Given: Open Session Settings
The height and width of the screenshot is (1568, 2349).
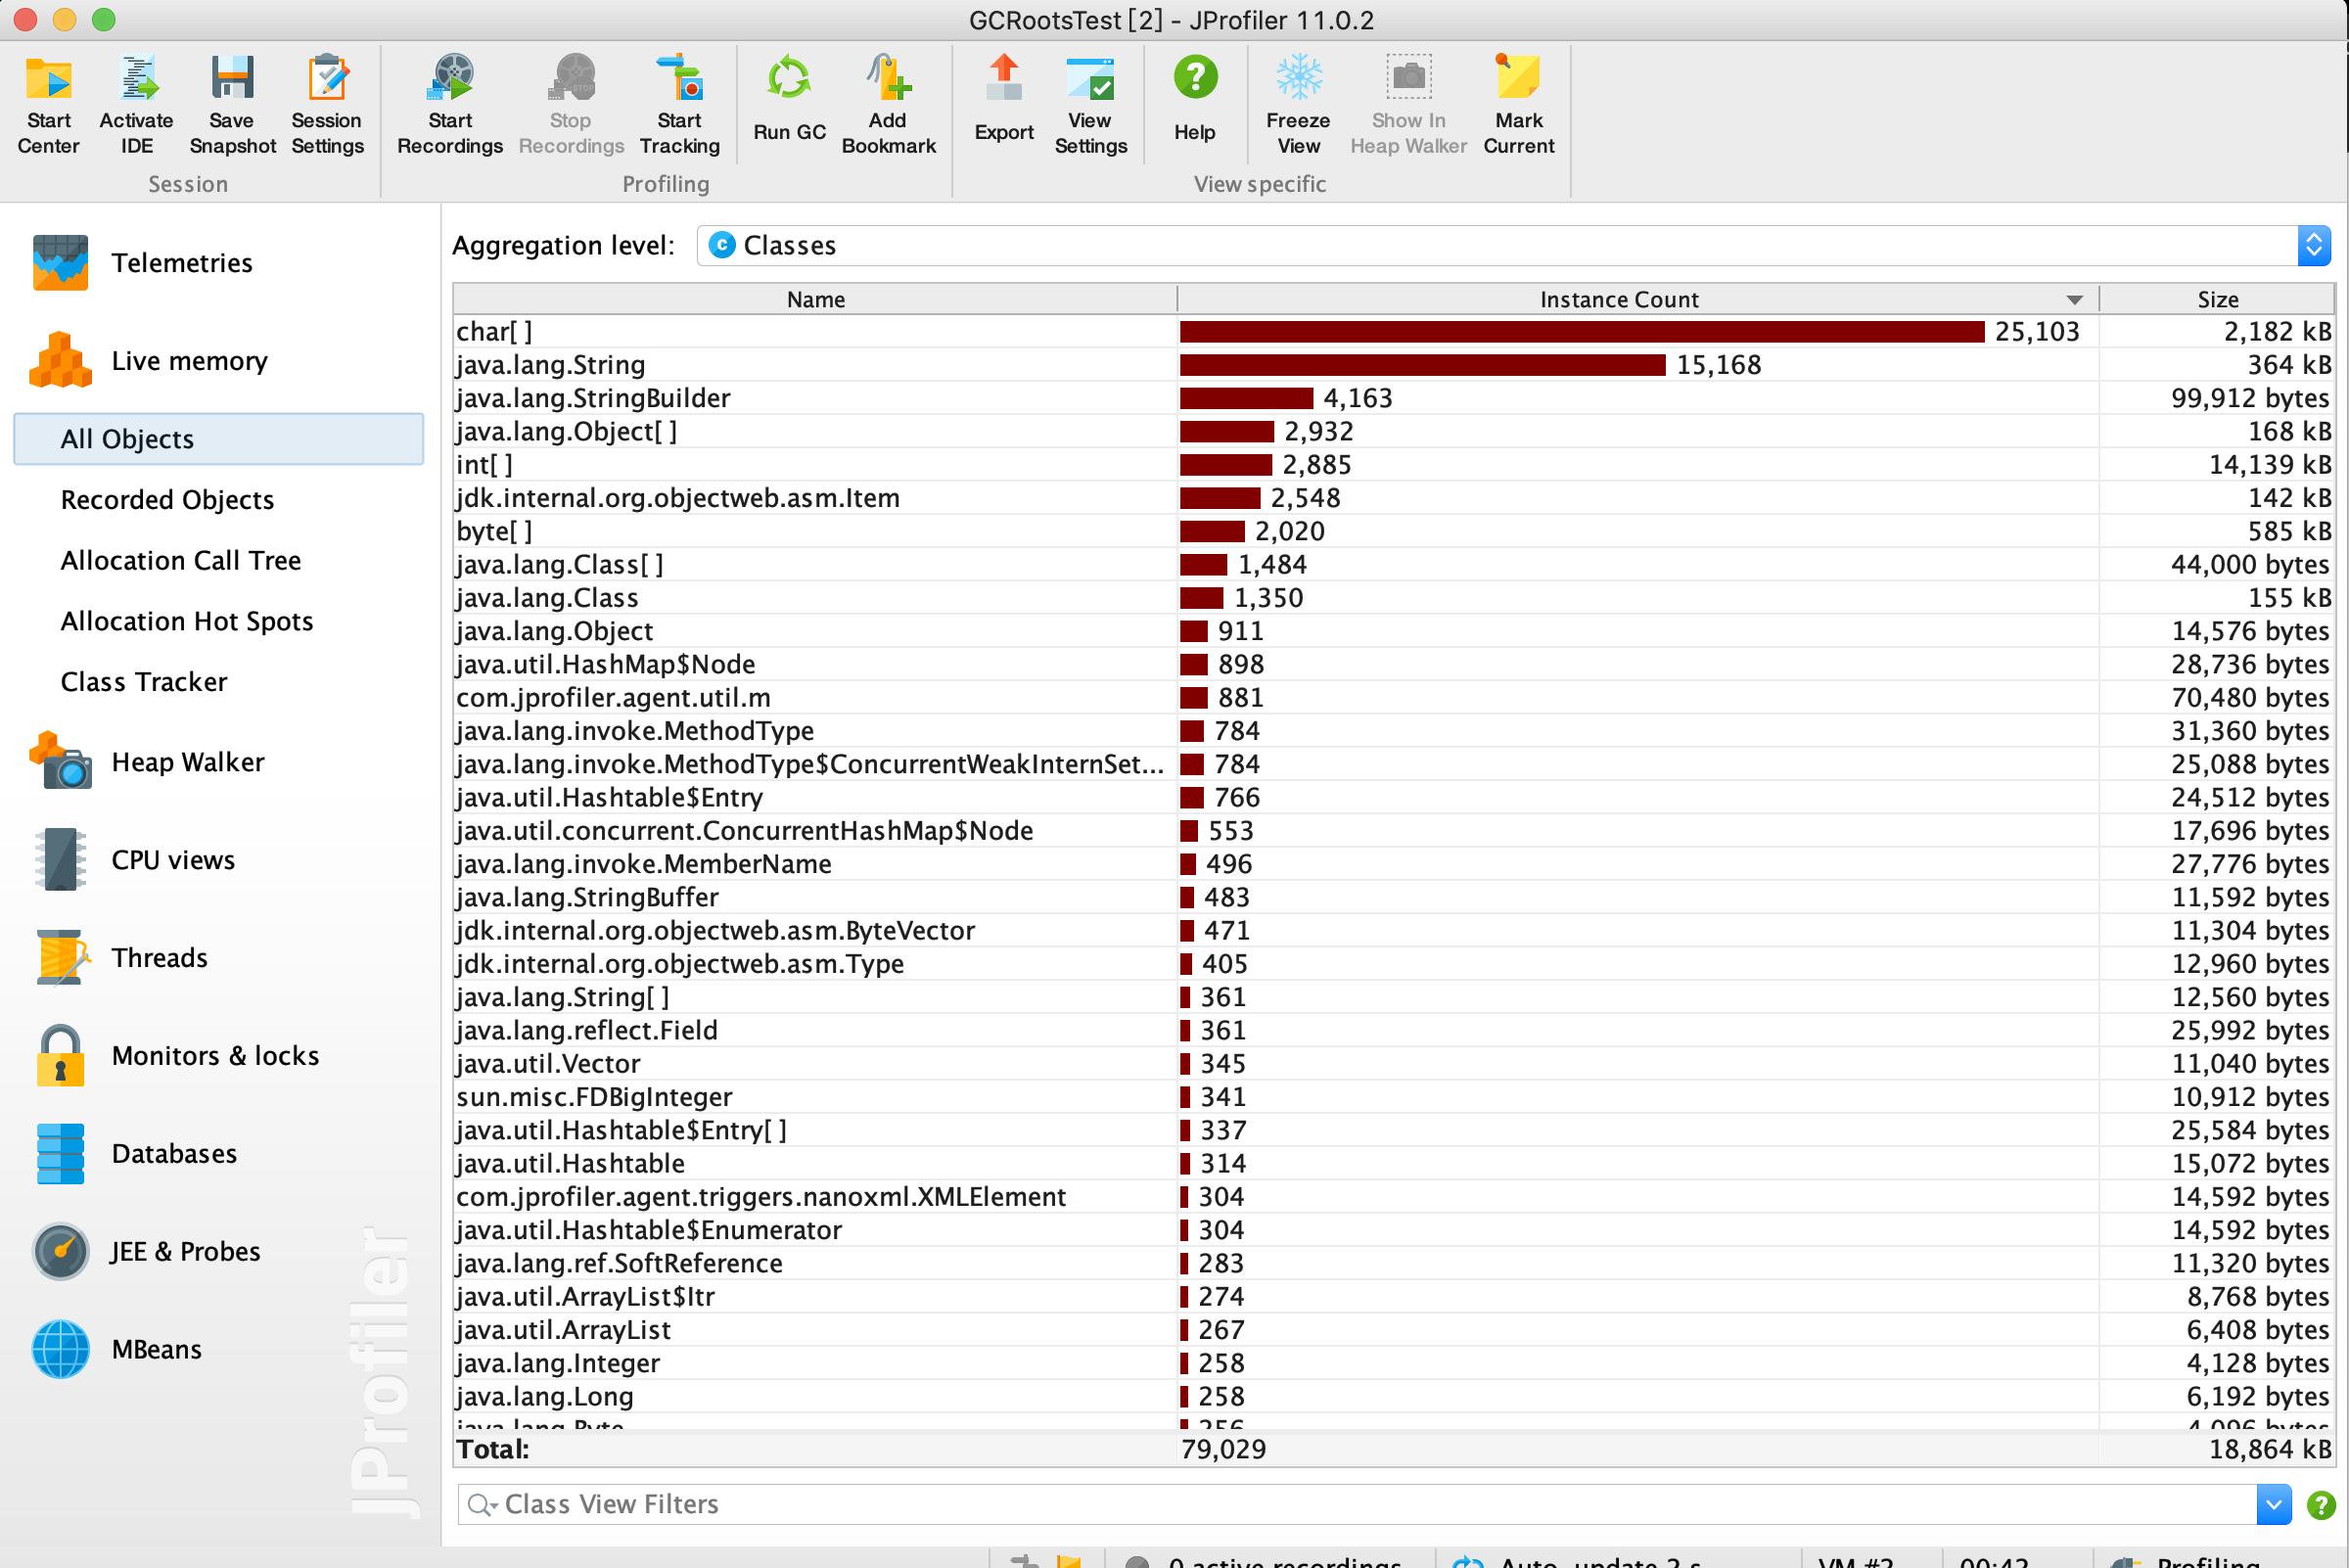Looking at the screenshot, I should 327,105.
